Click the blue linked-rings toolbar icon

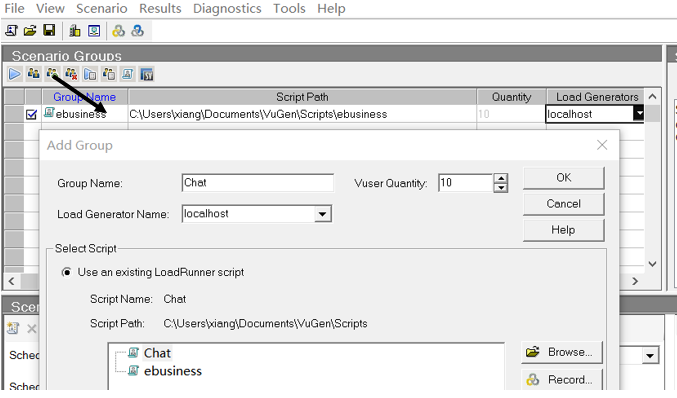[137, 31]
